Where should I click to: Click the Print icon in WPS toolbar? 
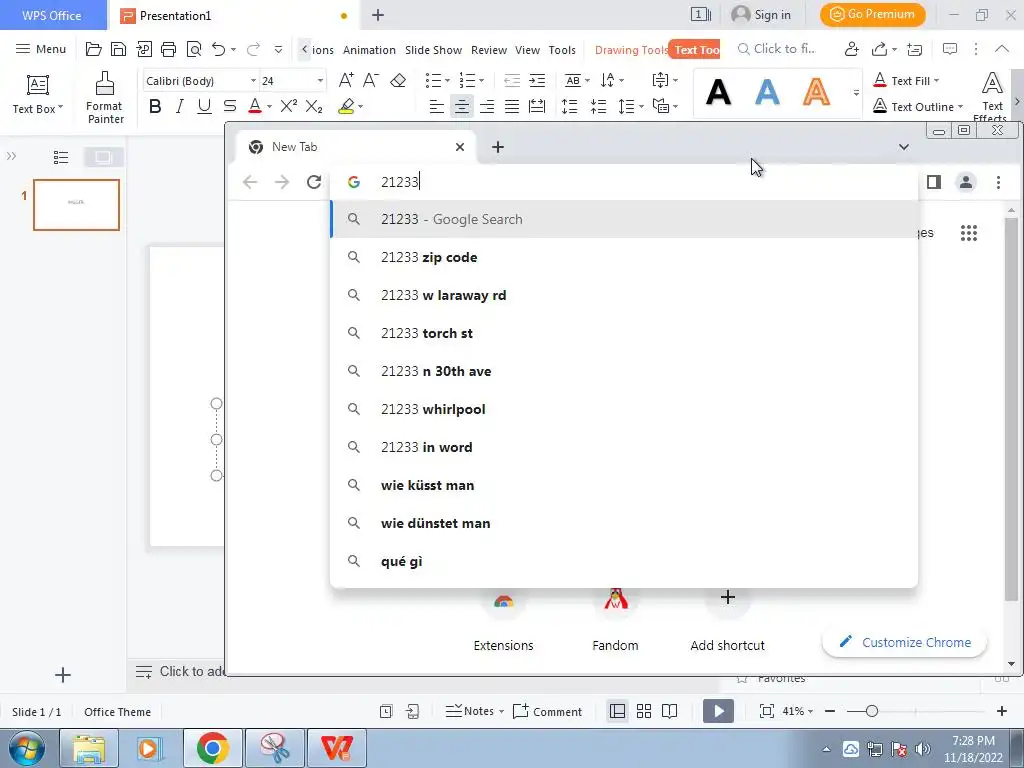click(168, 49)
